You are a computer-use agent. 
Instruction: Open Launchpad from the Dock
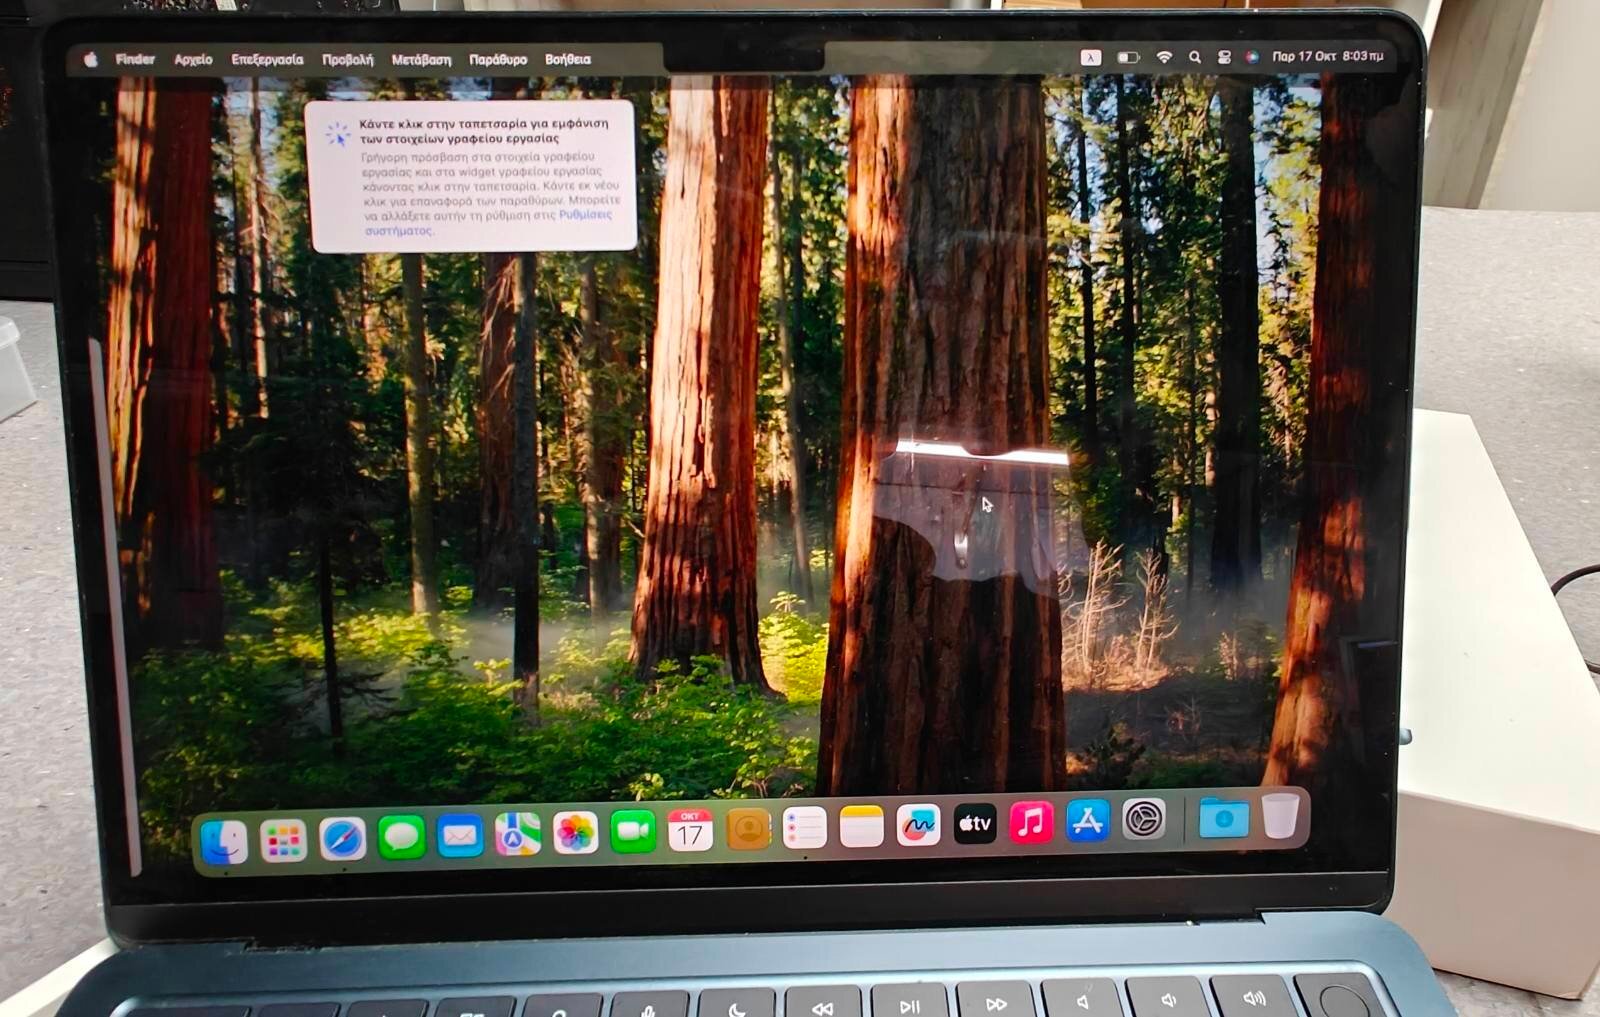point(283,840)
